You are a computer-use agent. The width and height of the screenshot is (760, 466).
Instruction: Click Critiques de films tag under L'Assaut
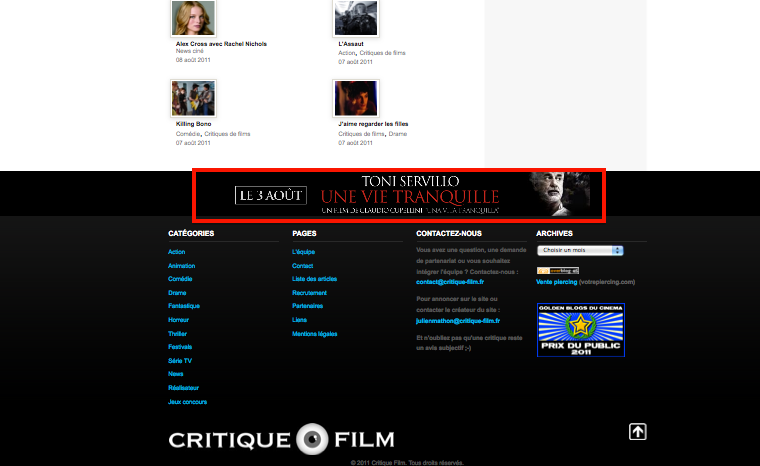[382, 53]
